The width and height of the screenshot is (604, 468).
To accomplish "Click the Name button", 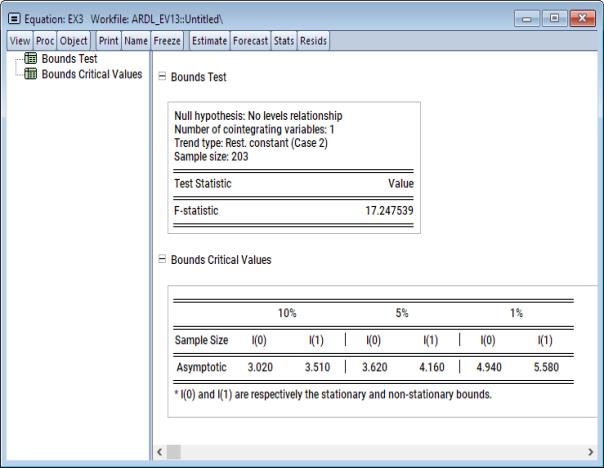I will (136, 40).
